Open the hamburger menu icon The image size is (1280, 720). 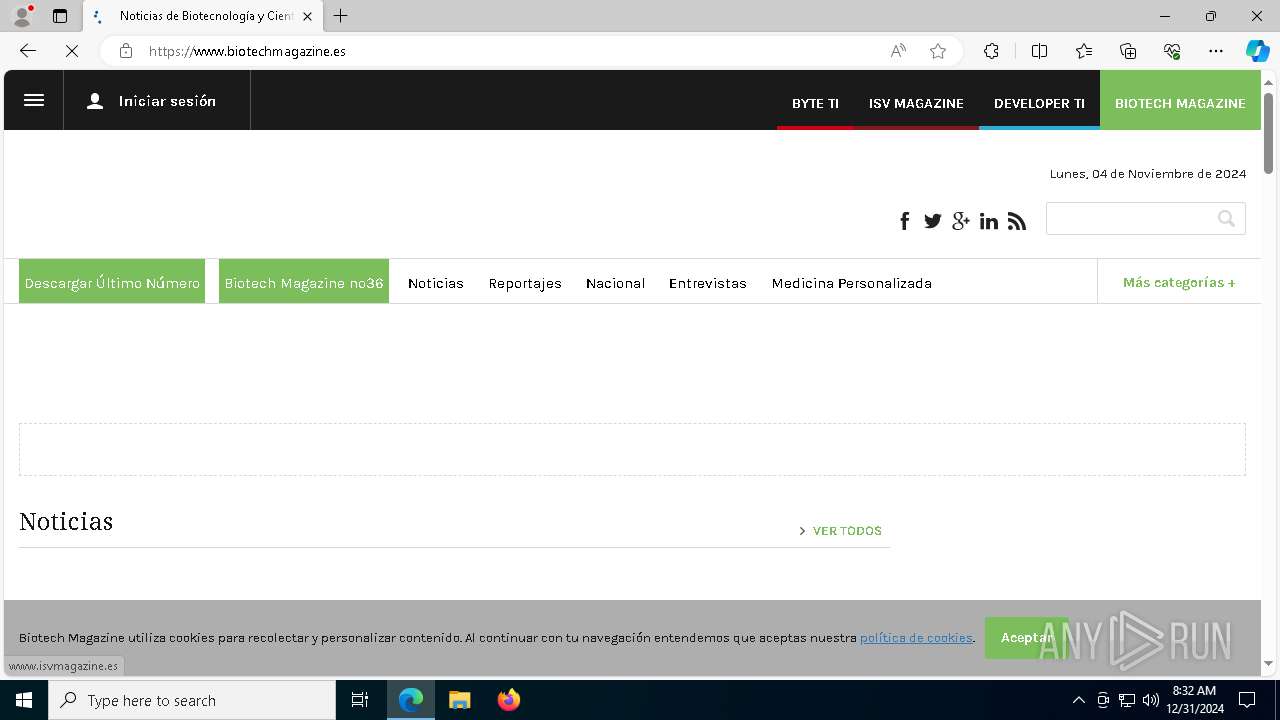(34, 100)
